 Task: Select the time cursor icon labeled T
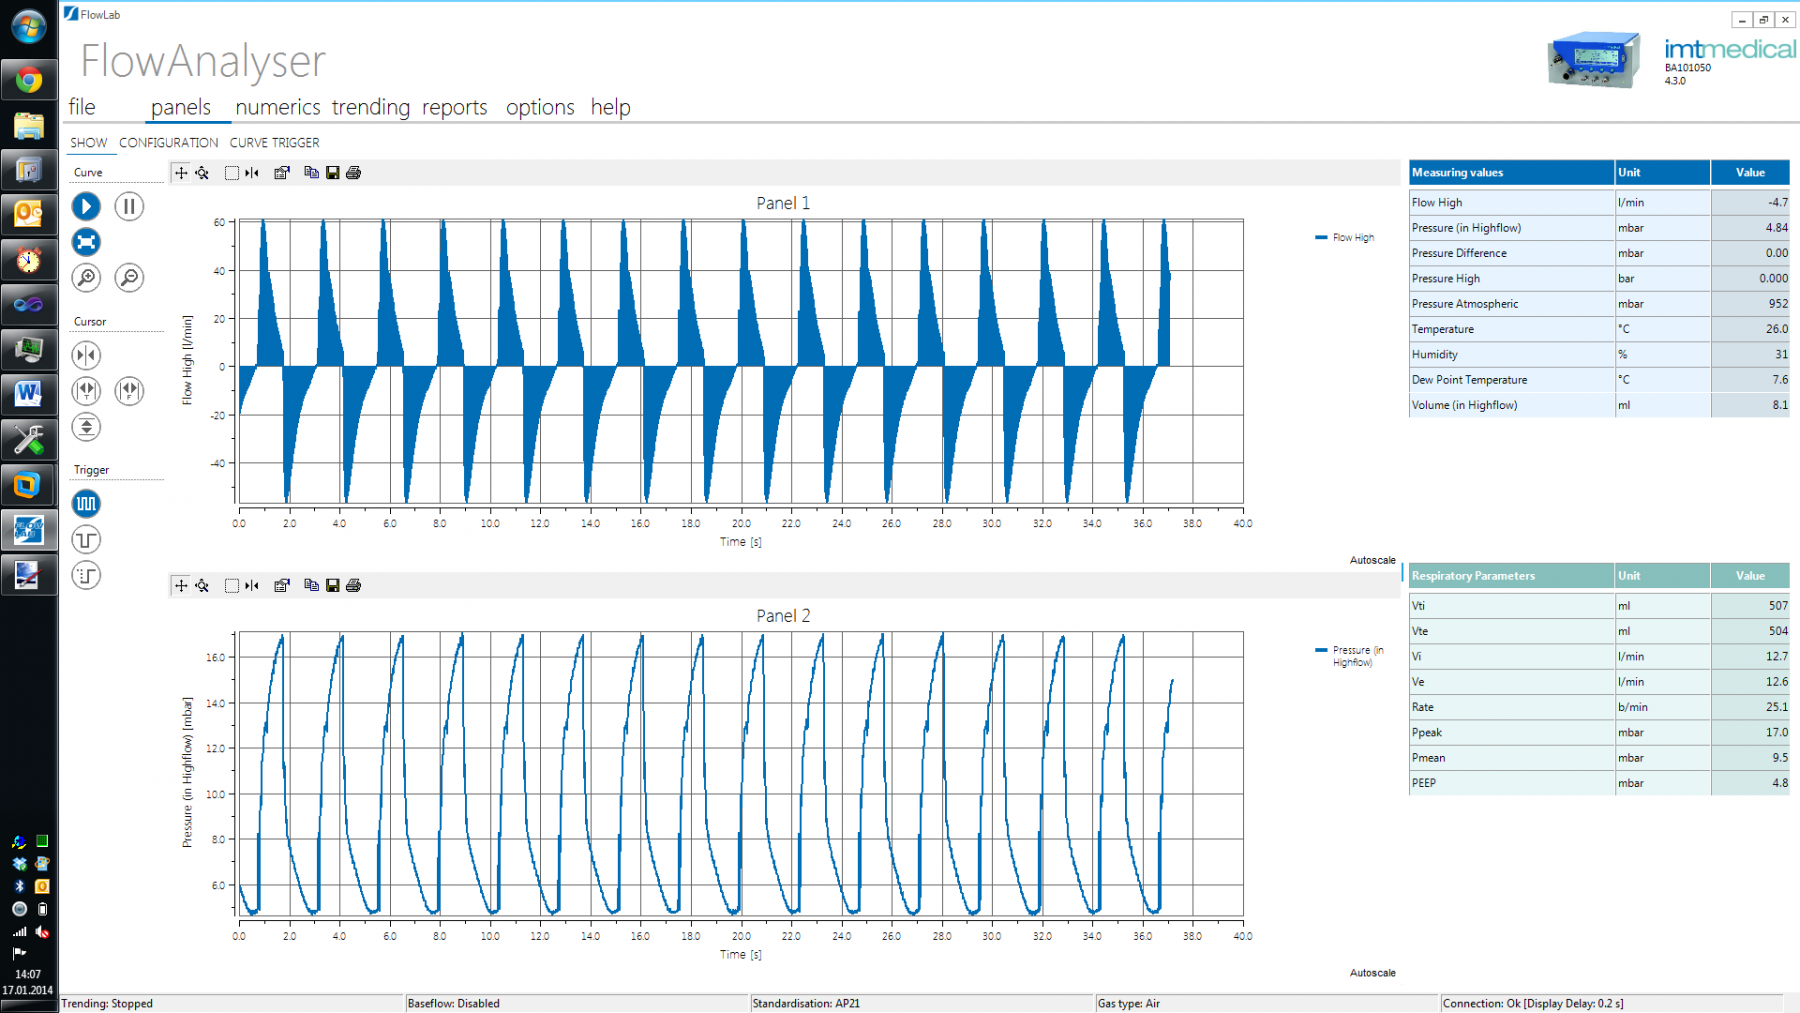(x=86, y=391)
